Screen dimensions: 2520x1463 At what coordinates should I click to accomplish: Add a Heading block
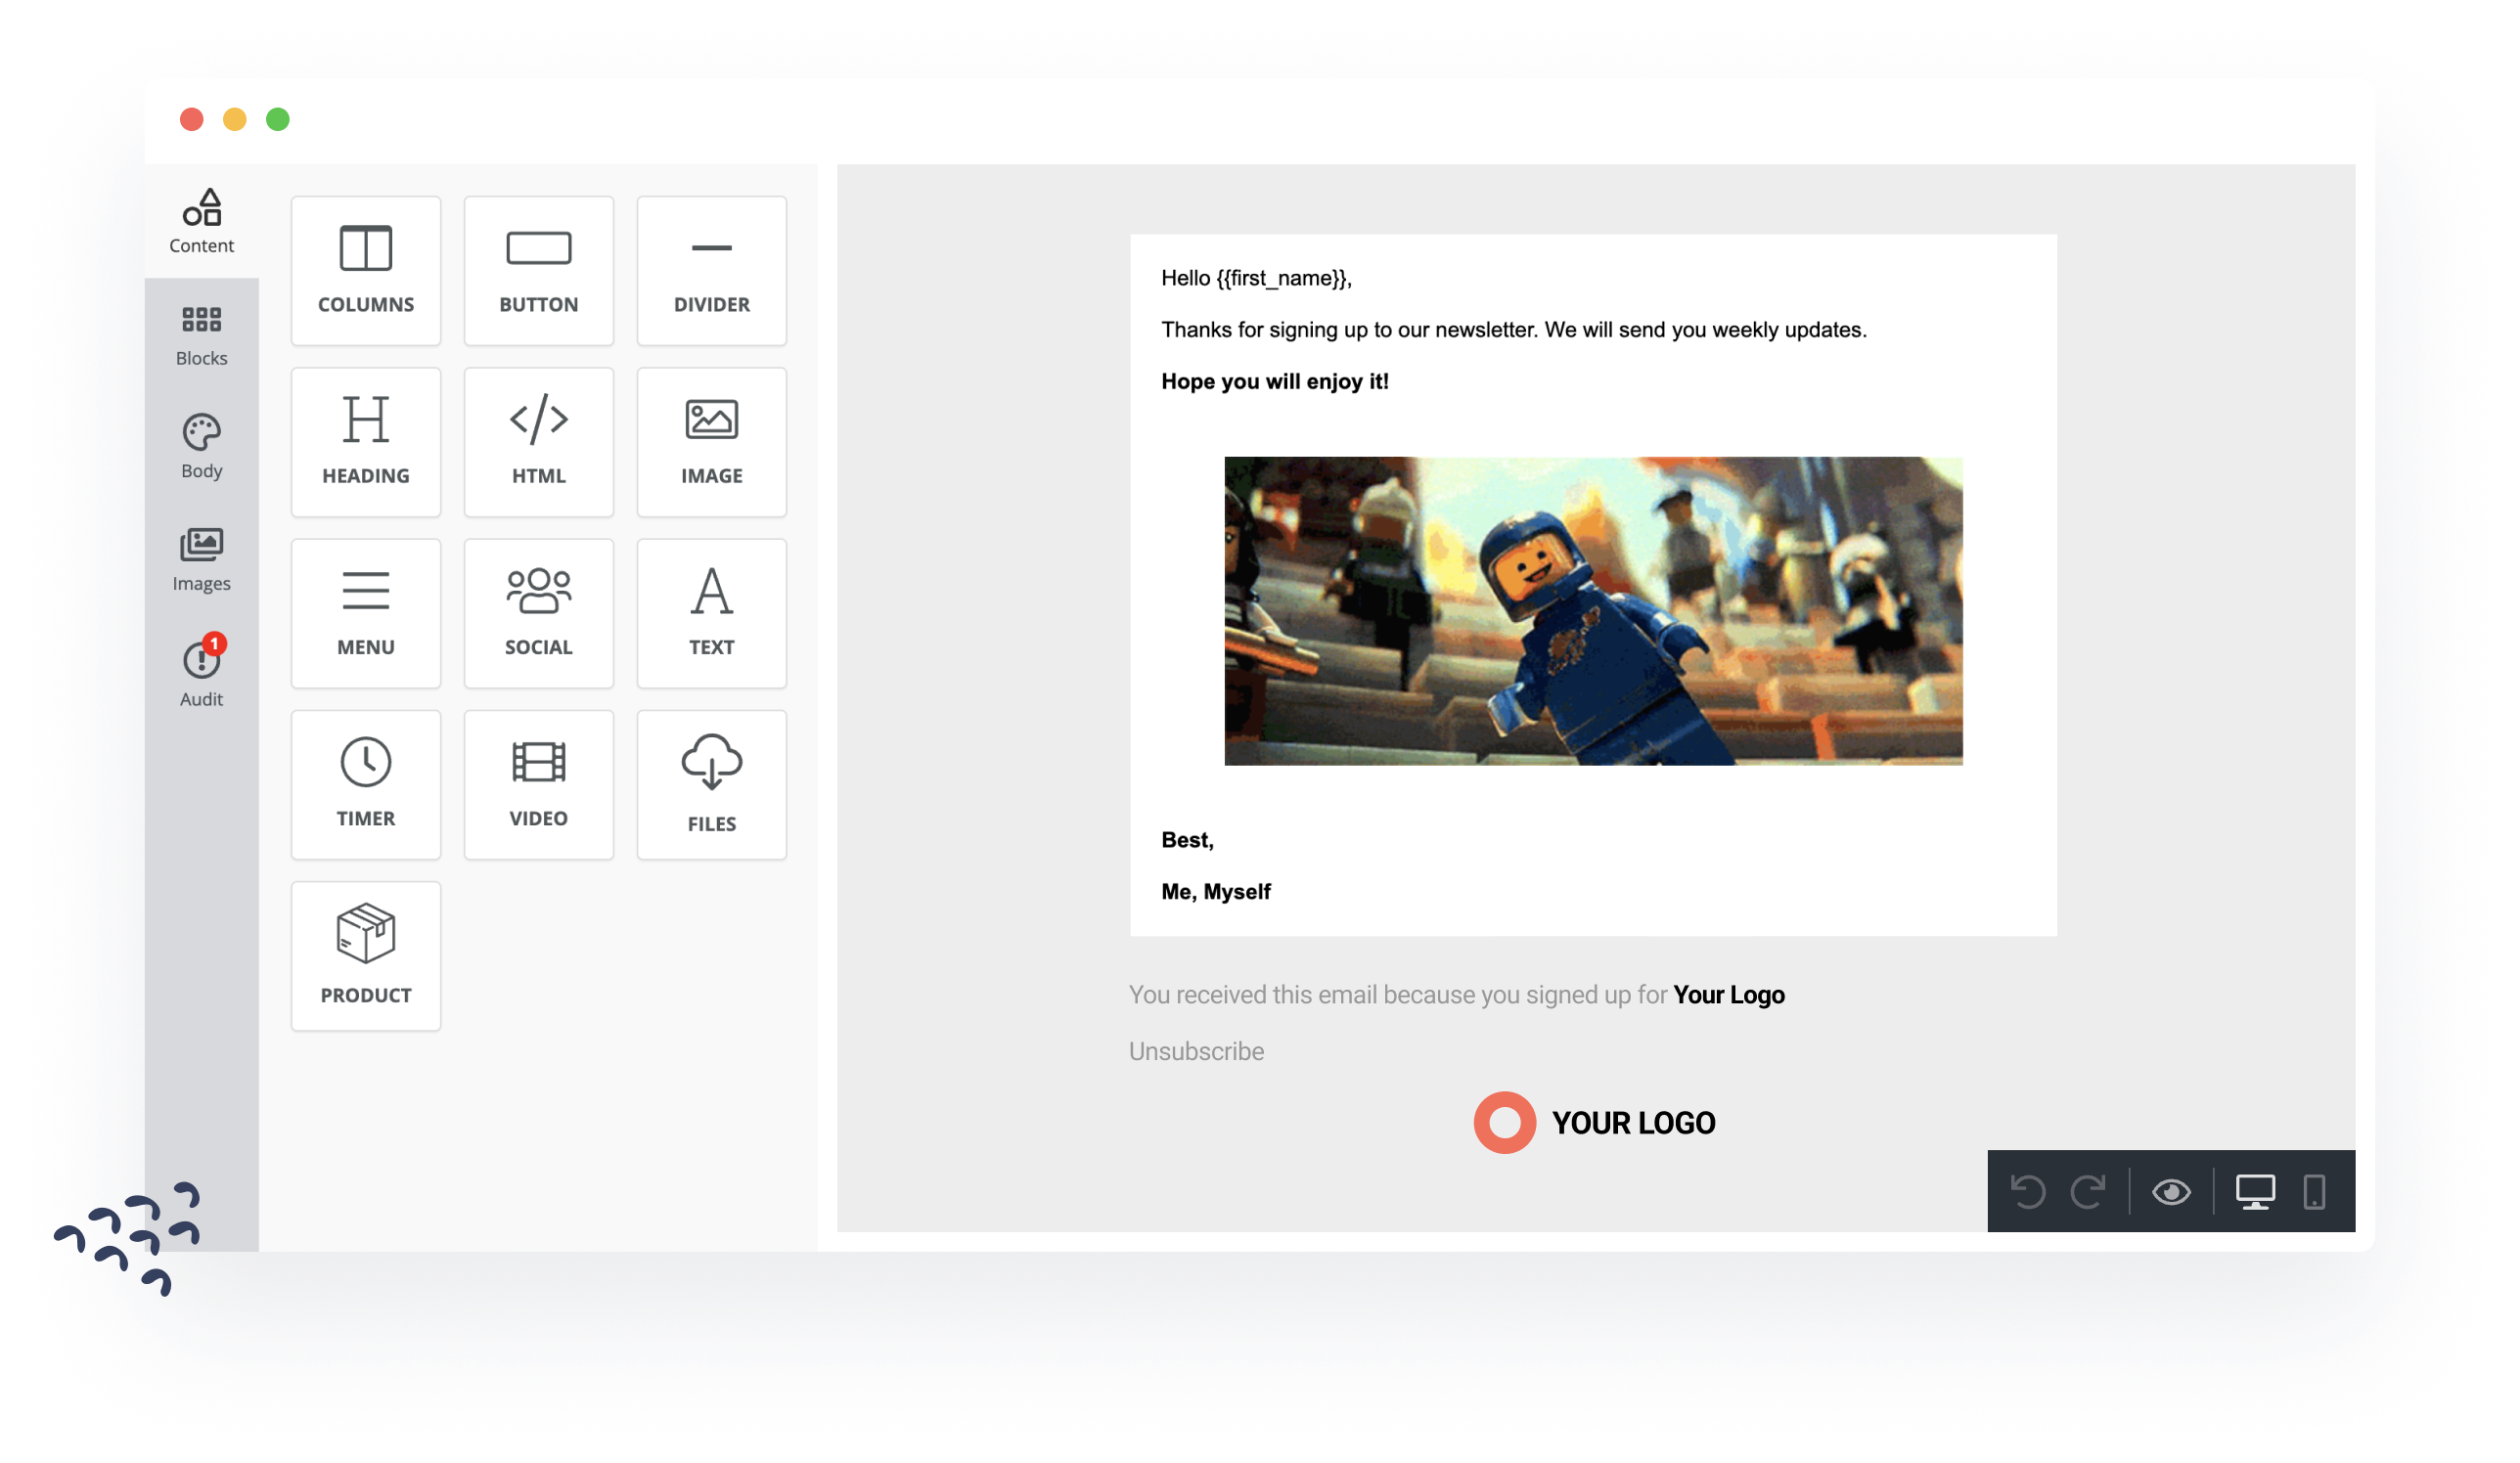pos(365,441)
